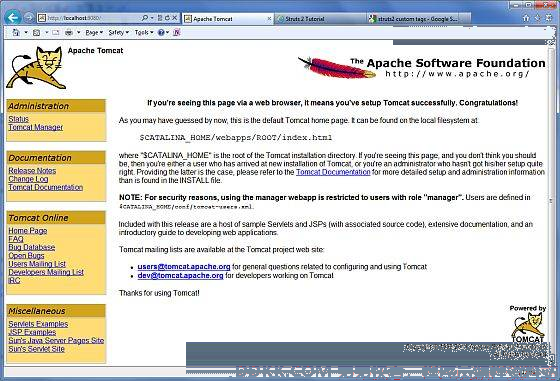
Task: Click the search magnifier in address bar
Action: pos(145,17)
